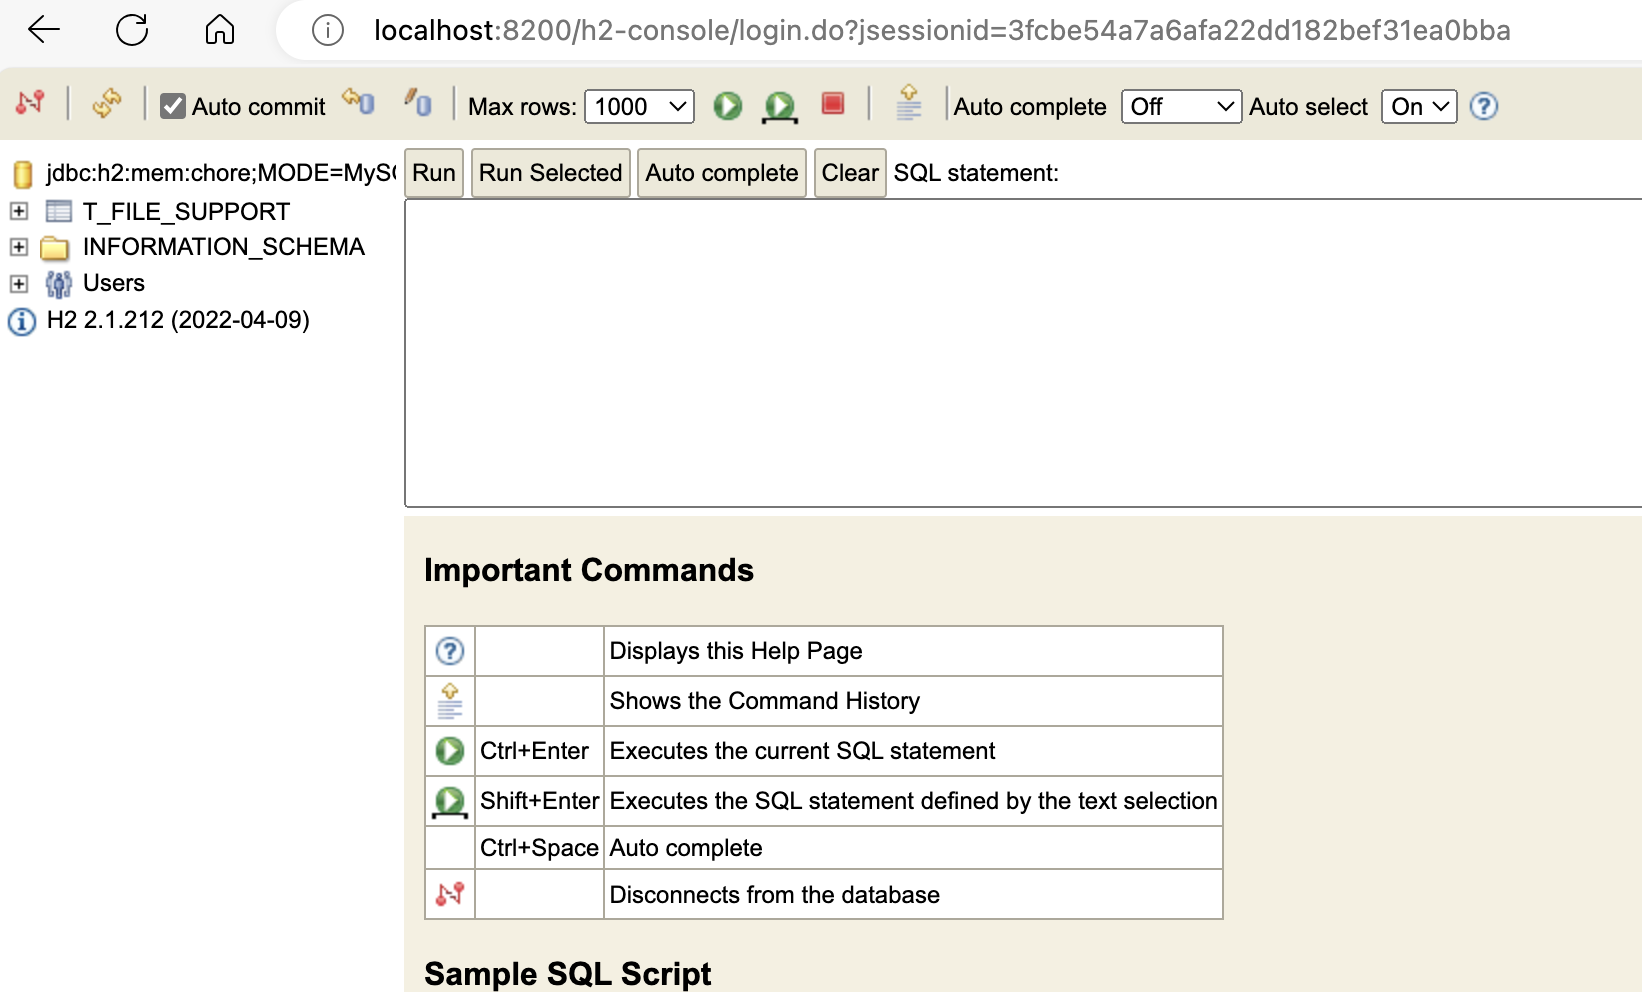Screen dimensions: 1642x992
Task: Click the Refresh database tree icon
Action: [107, 104]
